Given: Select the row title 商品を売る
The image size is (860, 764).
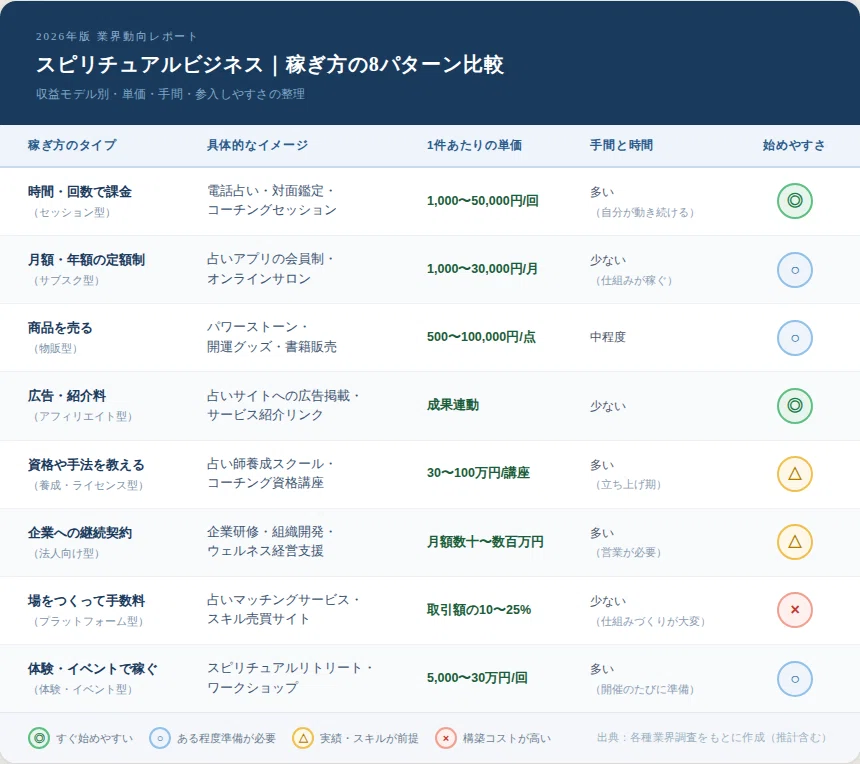Looking at the screenshot, I should pyautogui.click(x=60, y=328).
